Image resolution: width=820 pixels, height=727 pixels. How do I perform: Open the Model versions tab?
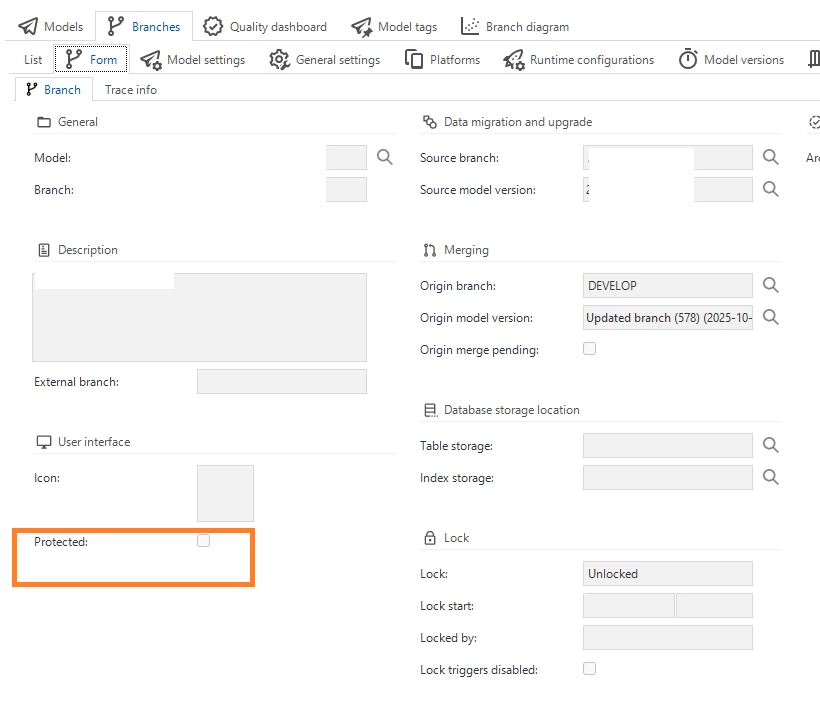click(x=731, y=60)
